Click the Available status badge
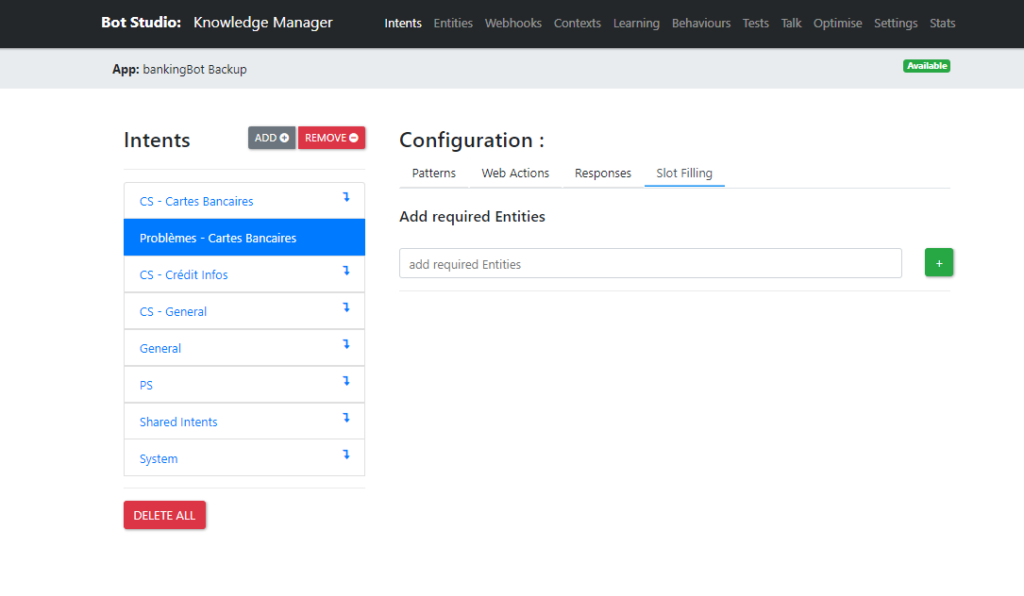This screenshot has height=596, width=1024. click(926, 66)
